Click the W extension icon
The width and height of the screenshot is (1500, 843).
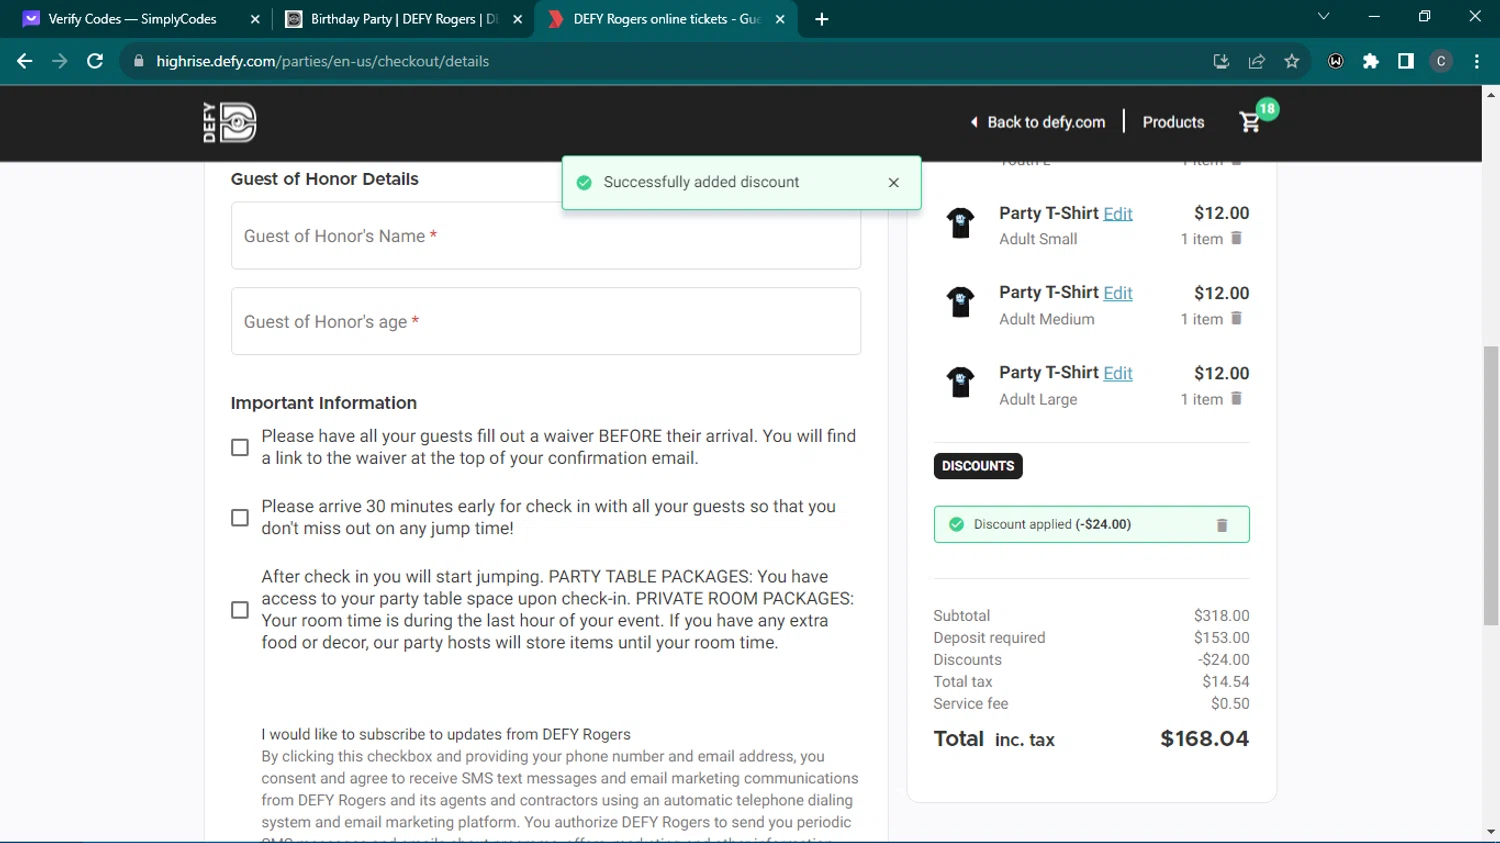[1336, 61]
